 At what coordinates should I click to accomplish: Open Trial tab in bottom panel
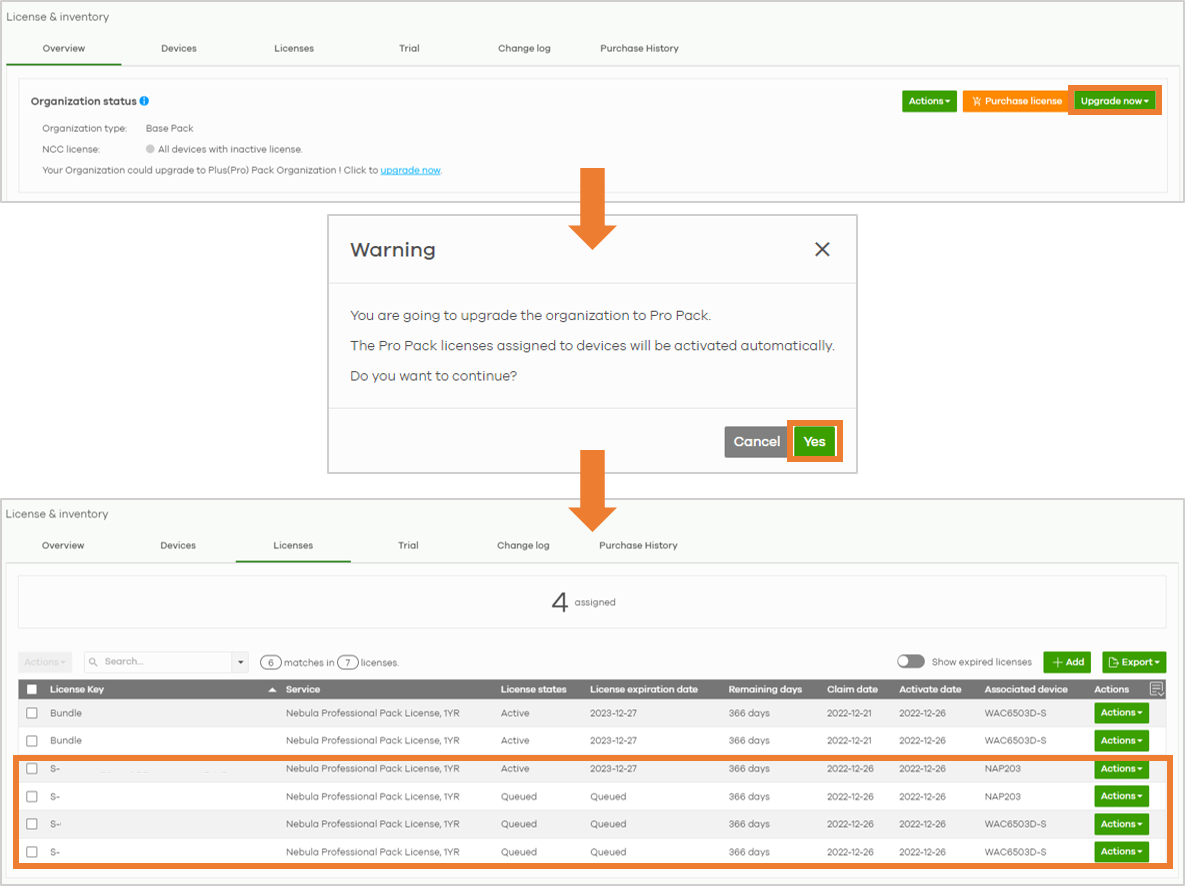[x=408, y=546]
